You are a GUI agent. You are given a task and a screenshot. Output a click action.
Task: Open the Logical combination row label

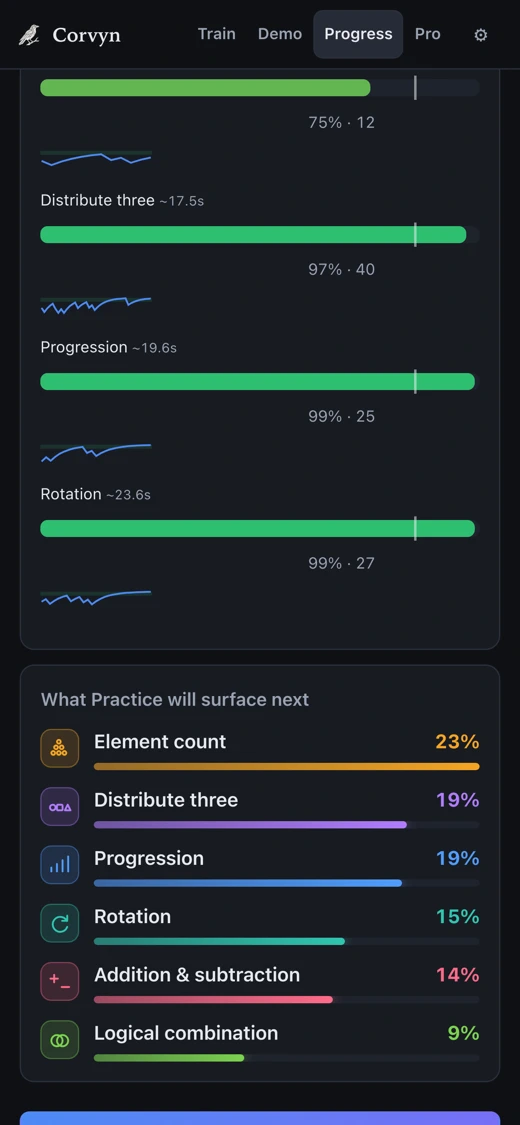186,1032
